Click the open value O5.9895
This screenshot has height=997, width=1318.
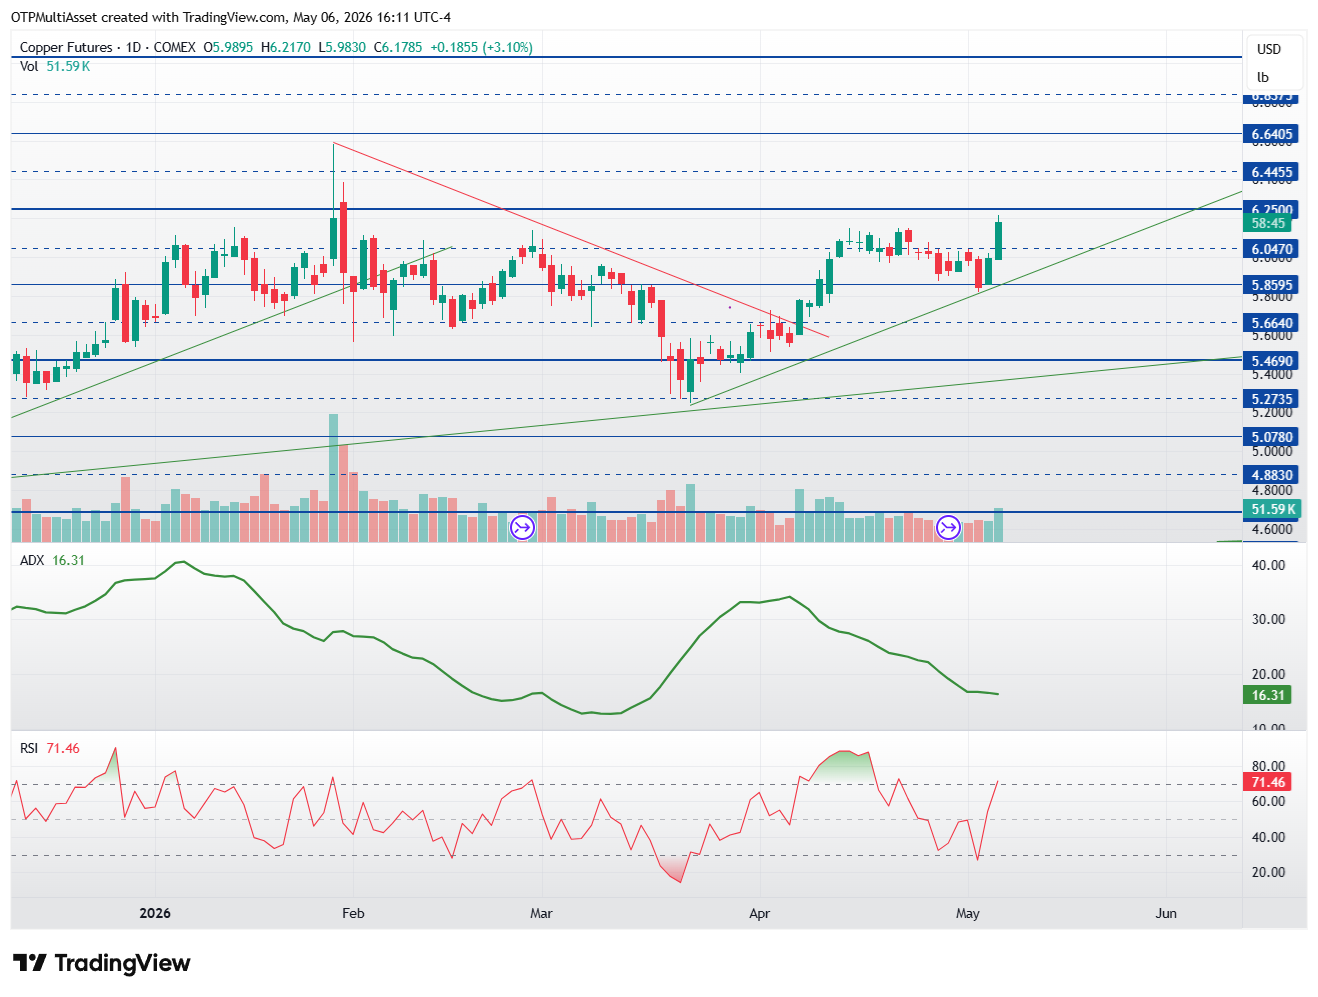228,47
